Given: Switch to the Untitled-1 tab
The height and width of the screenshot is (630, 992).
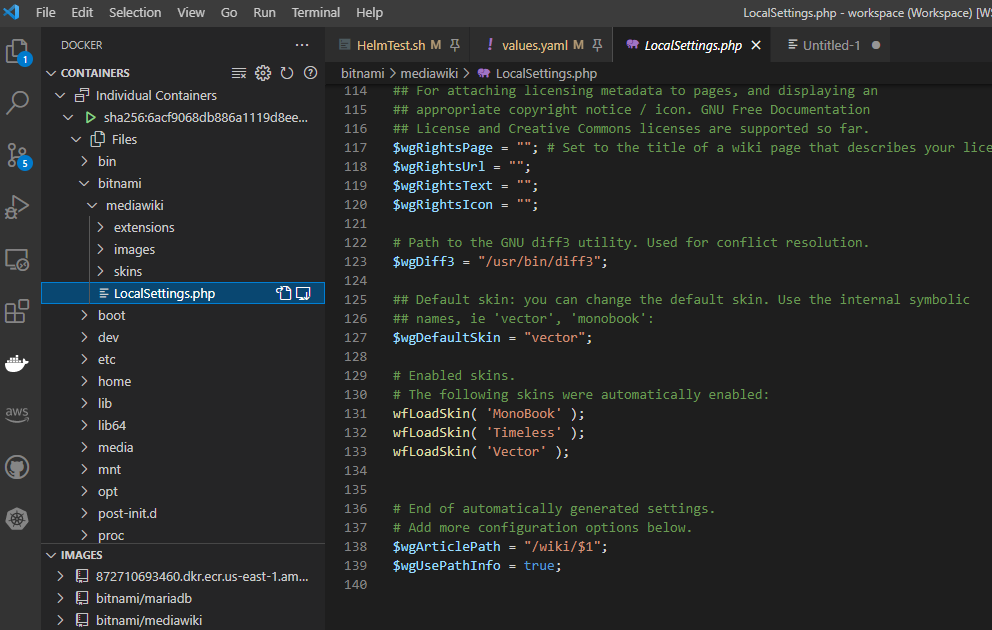Looking at the screenshot, I should [830, 45].
